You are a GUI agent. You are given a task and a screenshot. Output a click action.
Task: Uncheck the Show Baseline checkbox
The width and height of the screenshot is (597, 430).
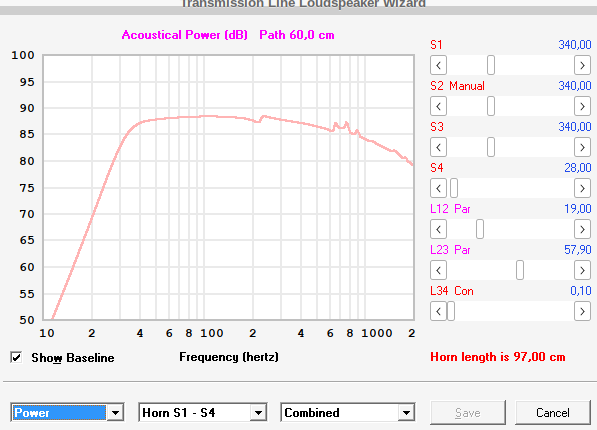pos(16,358)
